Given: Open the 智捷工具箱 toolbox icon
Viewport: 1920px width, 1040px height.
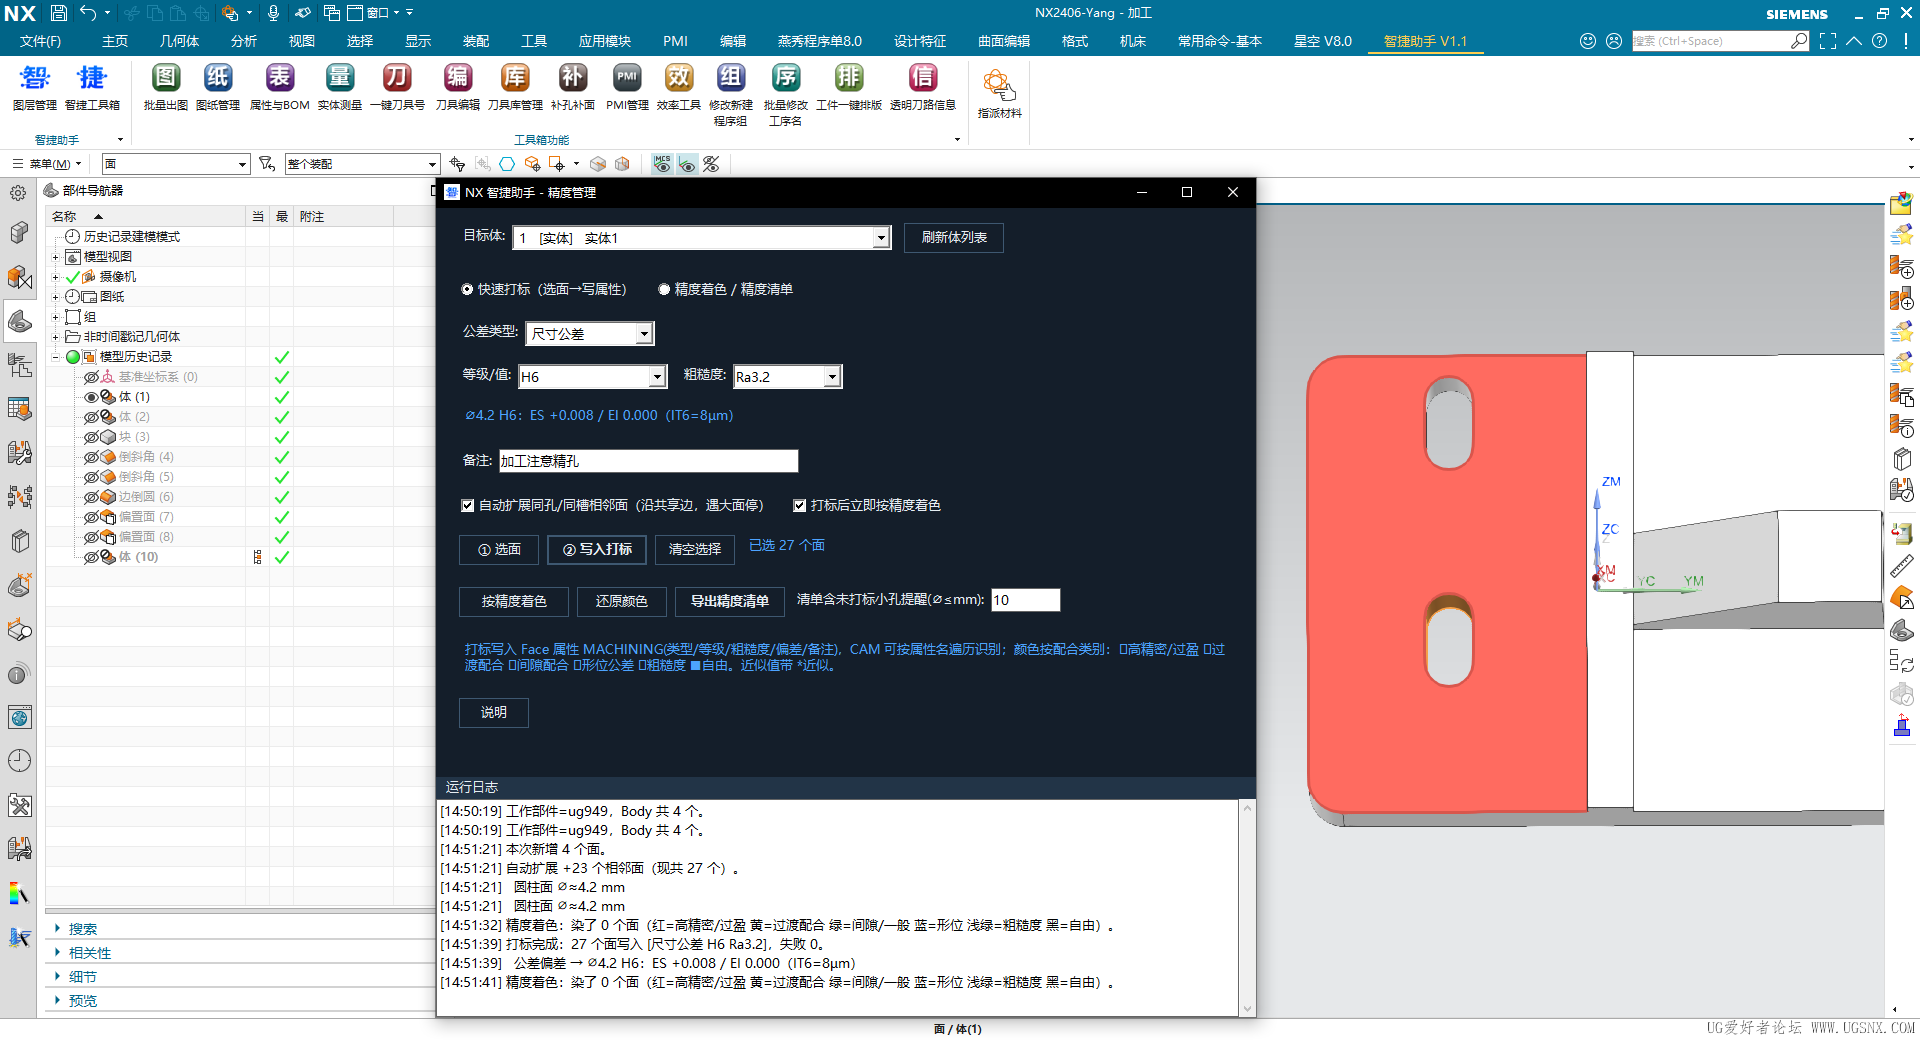Looking at the screenshot, I should 92,86.
